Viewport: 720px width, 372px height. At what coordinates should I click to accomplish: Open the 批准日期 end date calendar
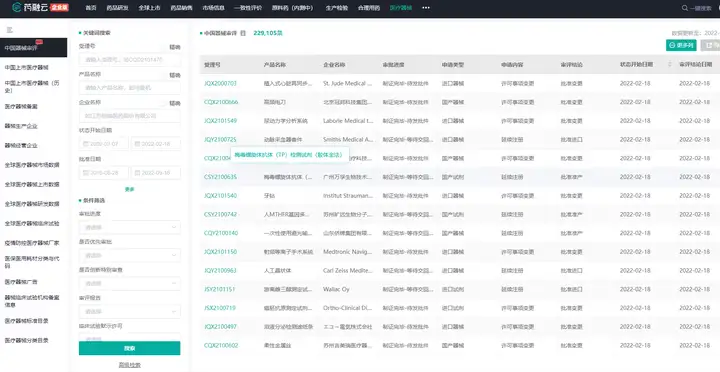tap(156, 173)
